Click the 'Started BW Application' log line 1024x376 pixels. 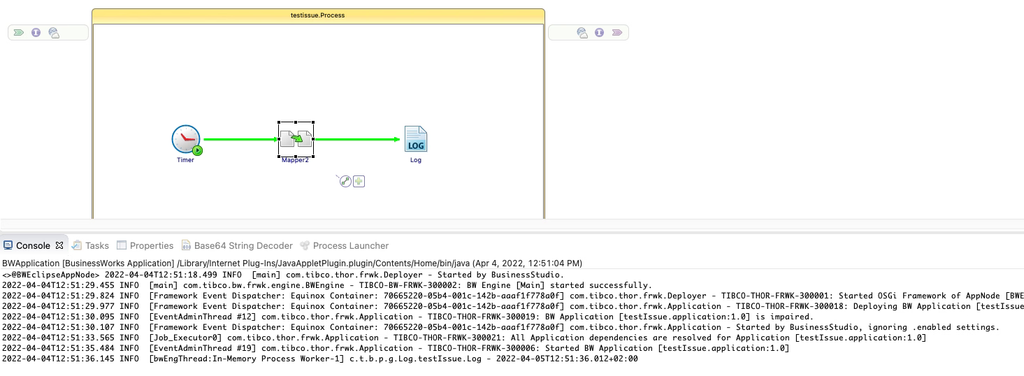coord(396,348)
